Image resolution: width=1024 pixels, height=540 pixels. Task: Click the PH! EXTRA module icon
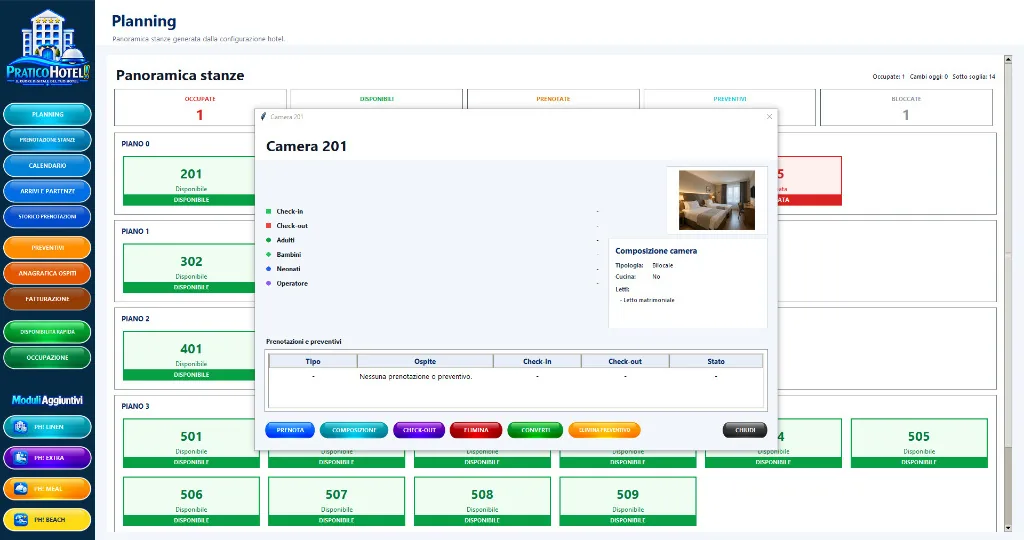[x=20, y=458]
